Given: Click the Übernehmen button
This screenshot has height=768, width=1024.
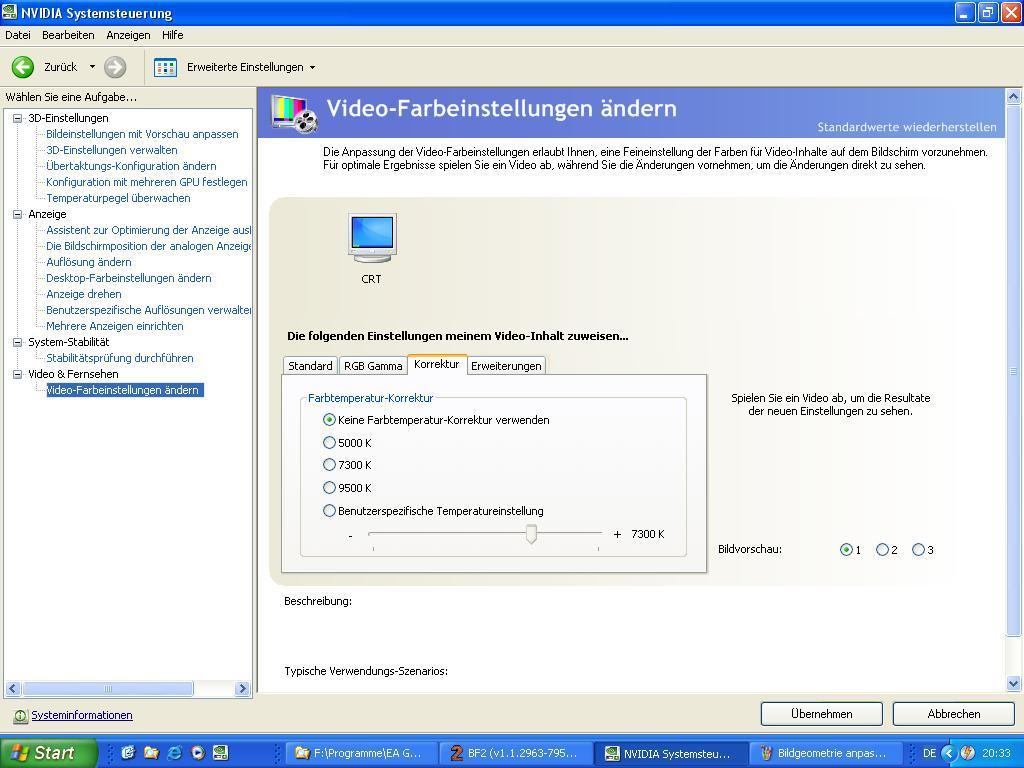Looking at the screenshot, I should (822, 714).
